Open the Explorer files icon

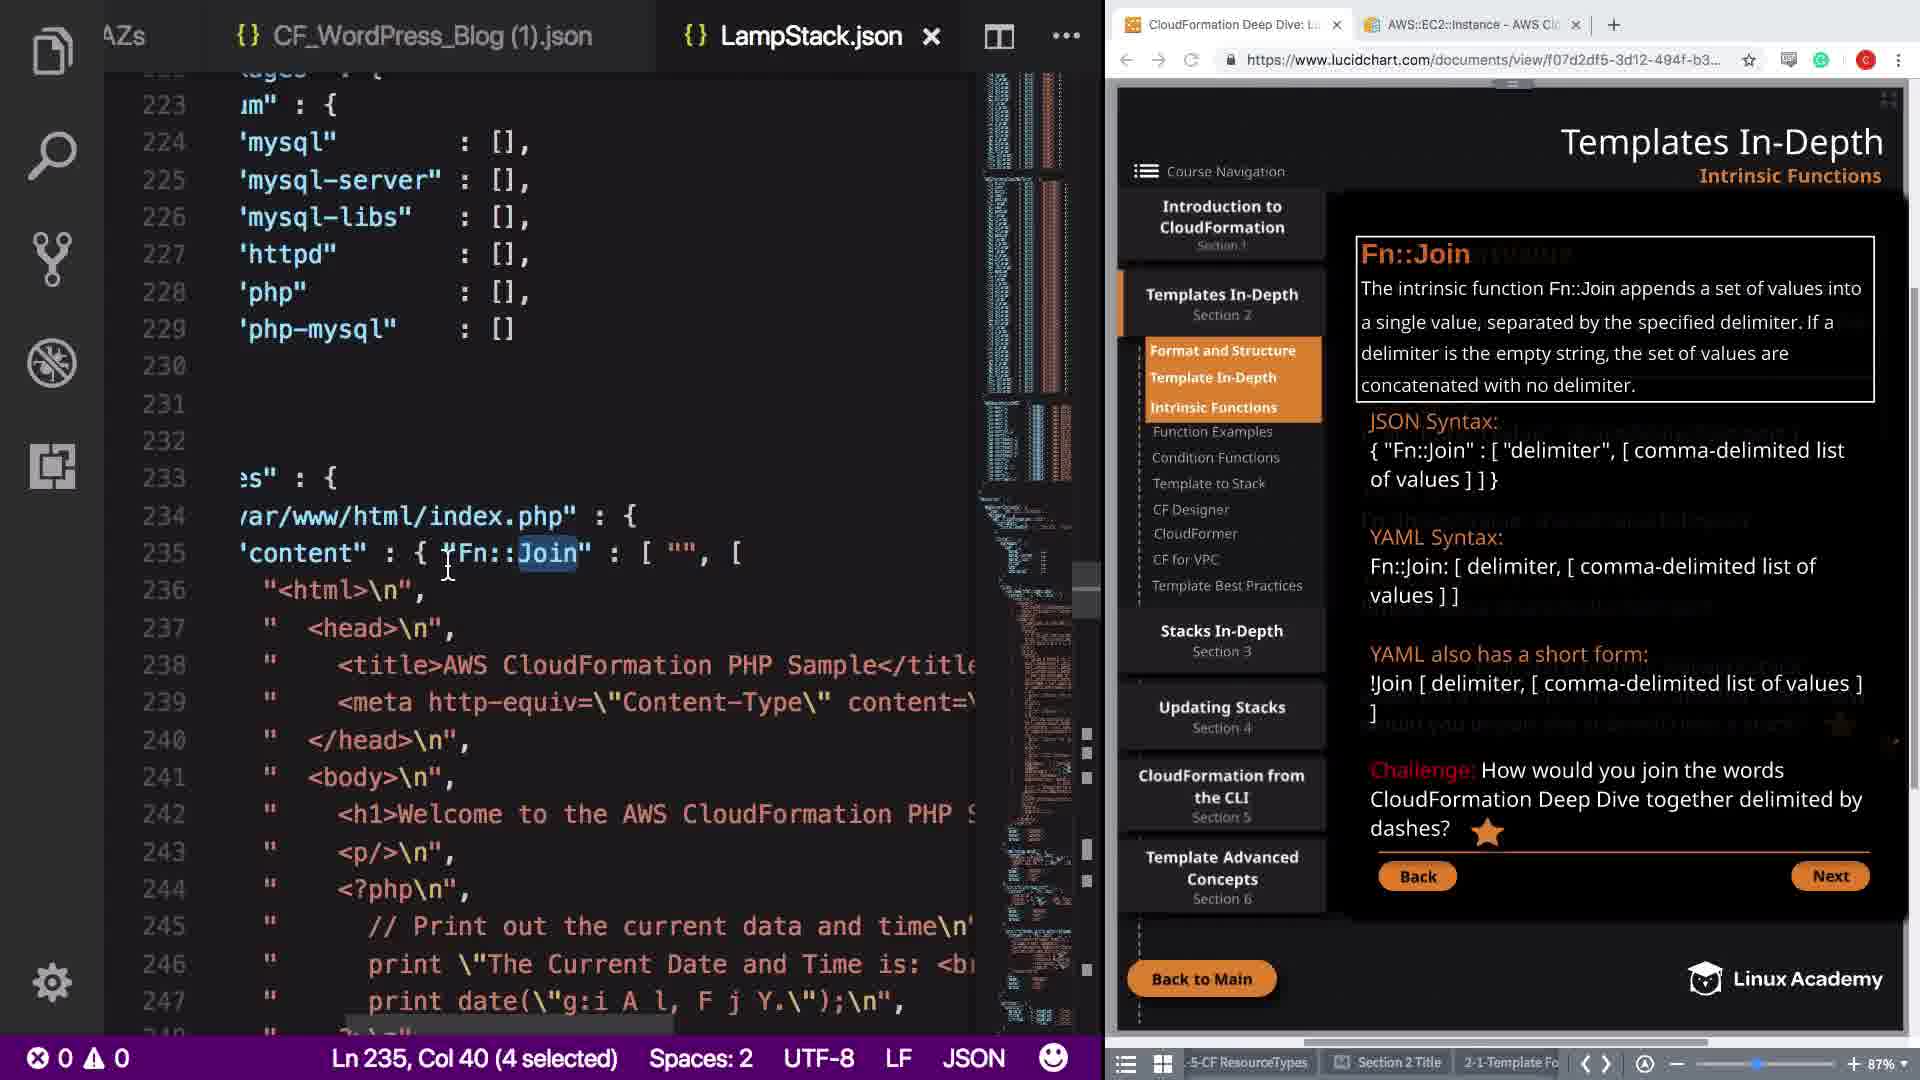click(52, 52)
